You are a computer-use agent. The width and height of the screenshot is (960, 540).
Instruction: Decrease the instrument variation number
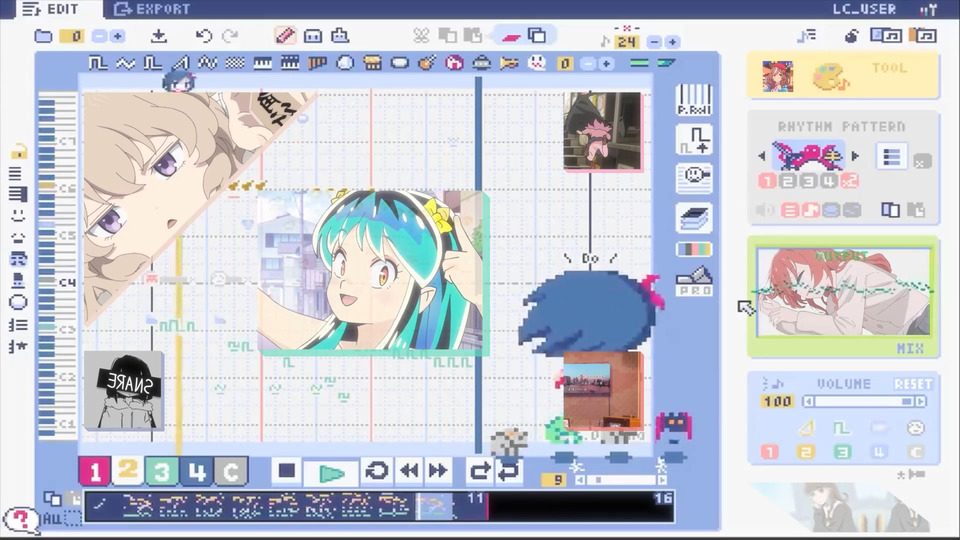587,64
